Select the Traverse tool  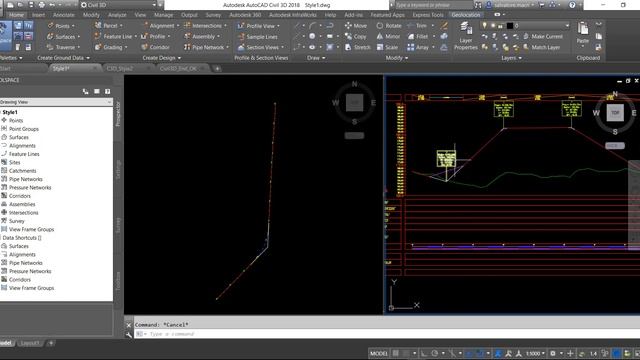(64, 47)
